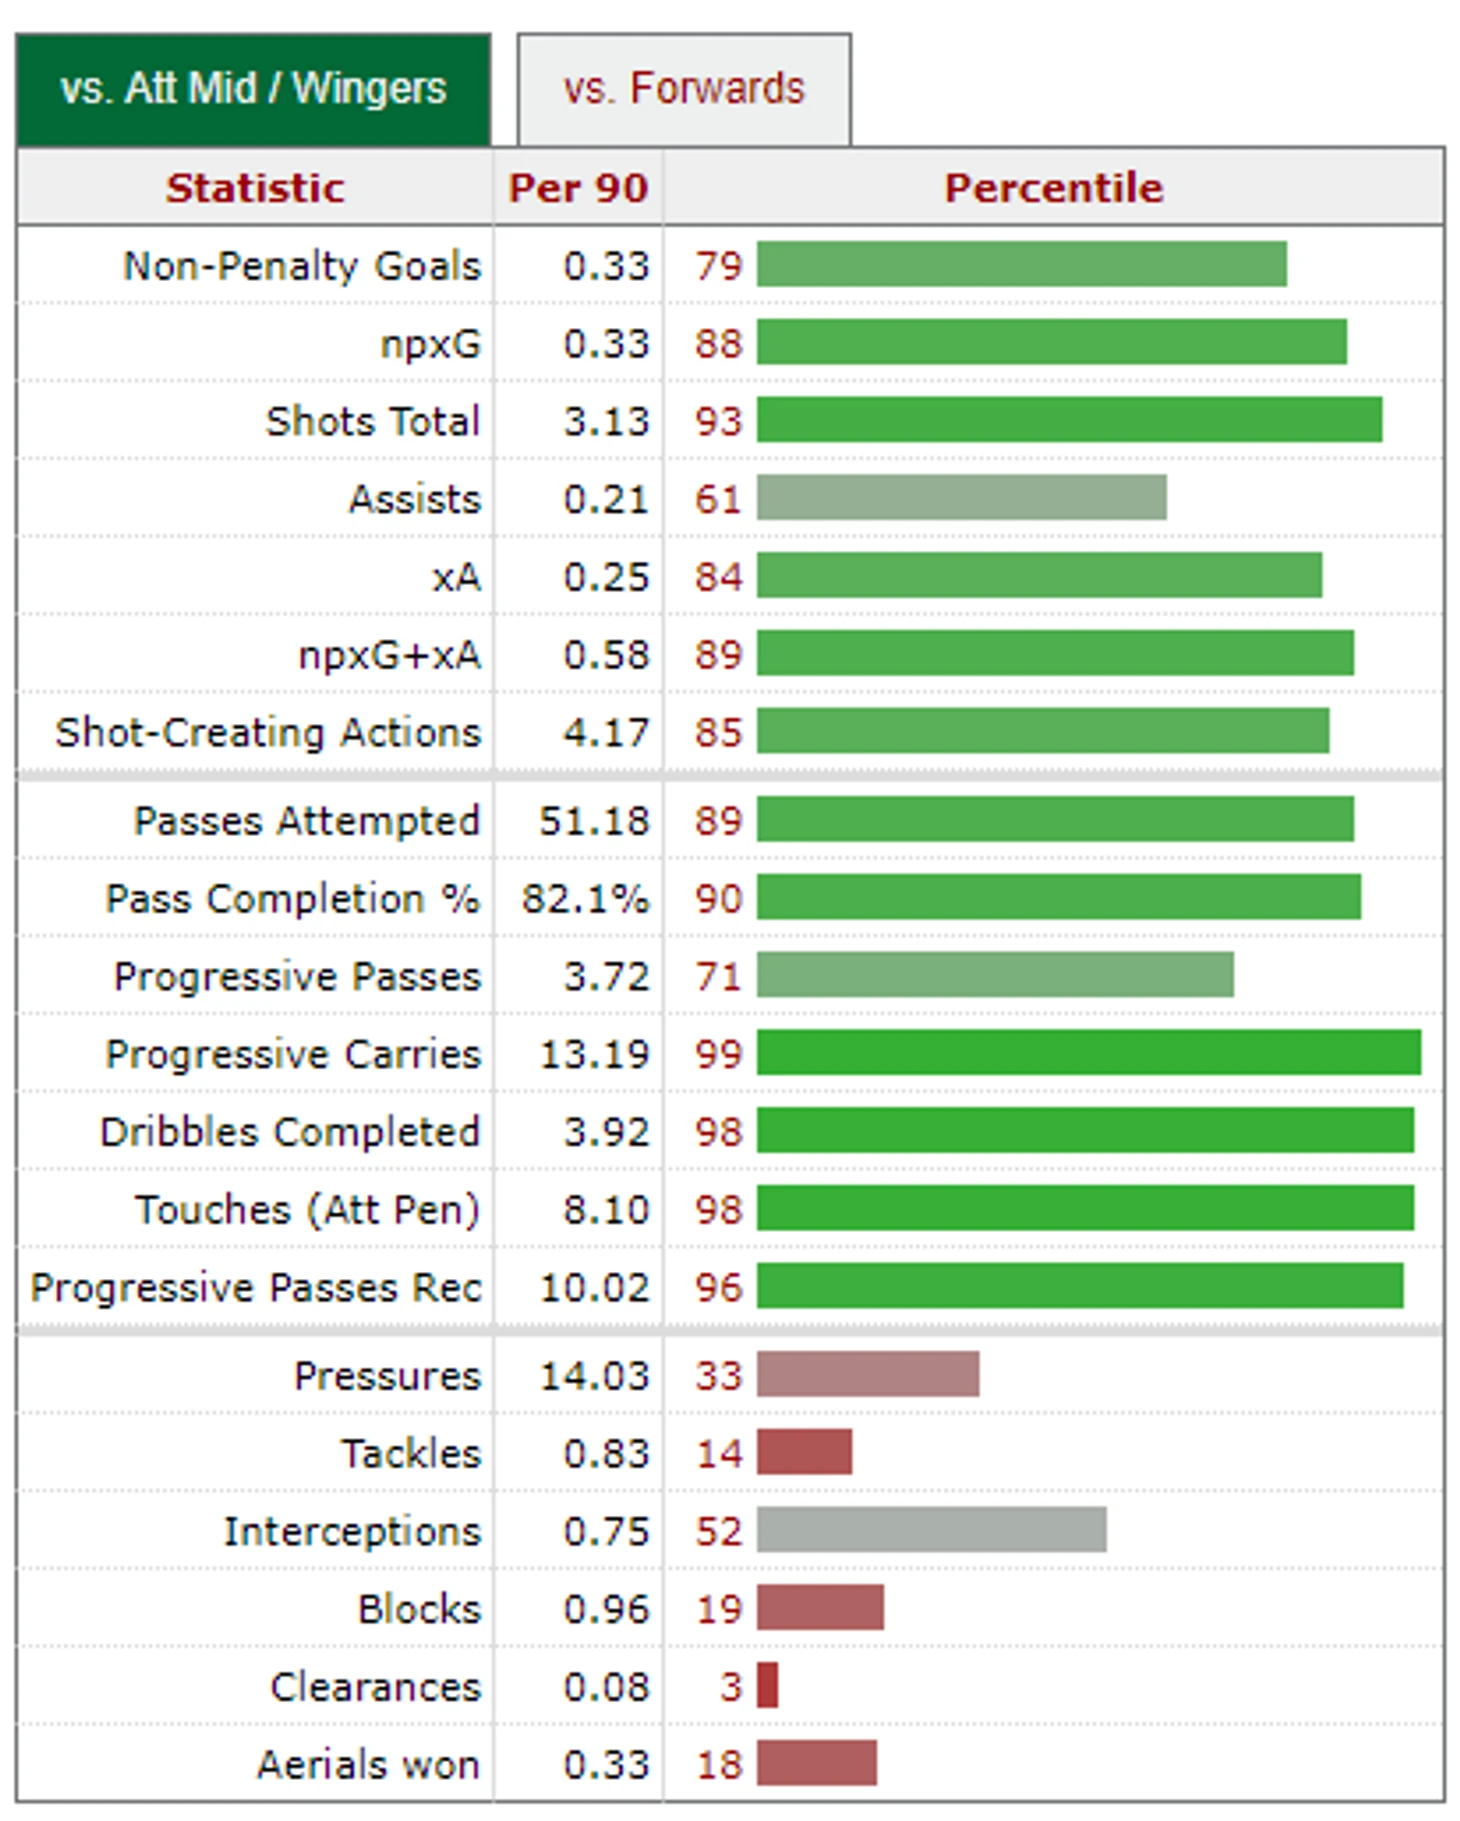Switch to the vs. Forwards tab

684,89
